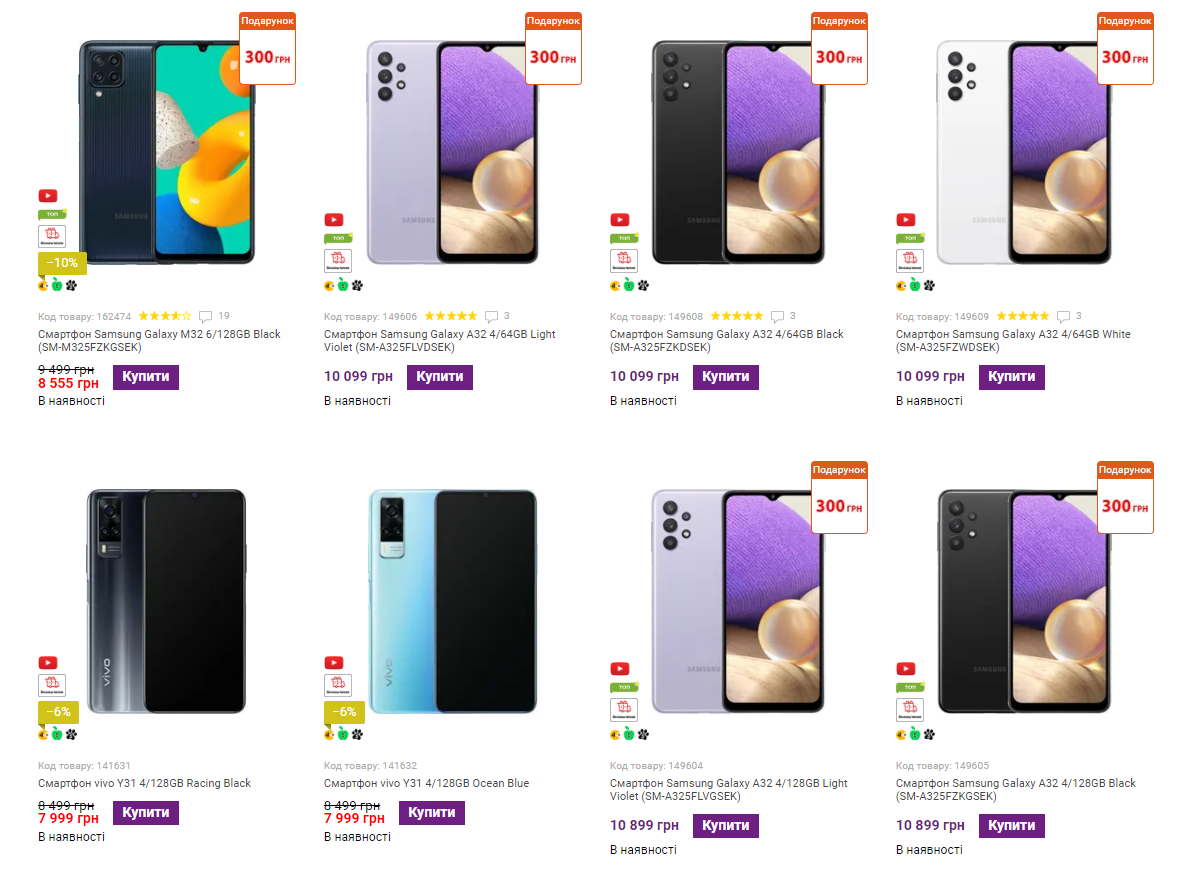Click the comments icon on Galaxy M32
The height and width of the screenshot is (880, 1201).
coord(206,316)
